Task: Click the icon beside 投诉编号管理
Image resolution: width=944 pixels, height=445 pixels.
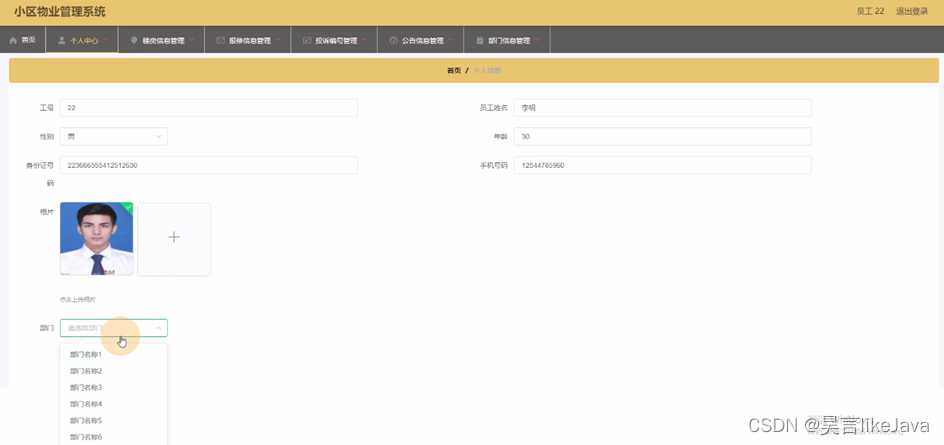Action: 307,40
